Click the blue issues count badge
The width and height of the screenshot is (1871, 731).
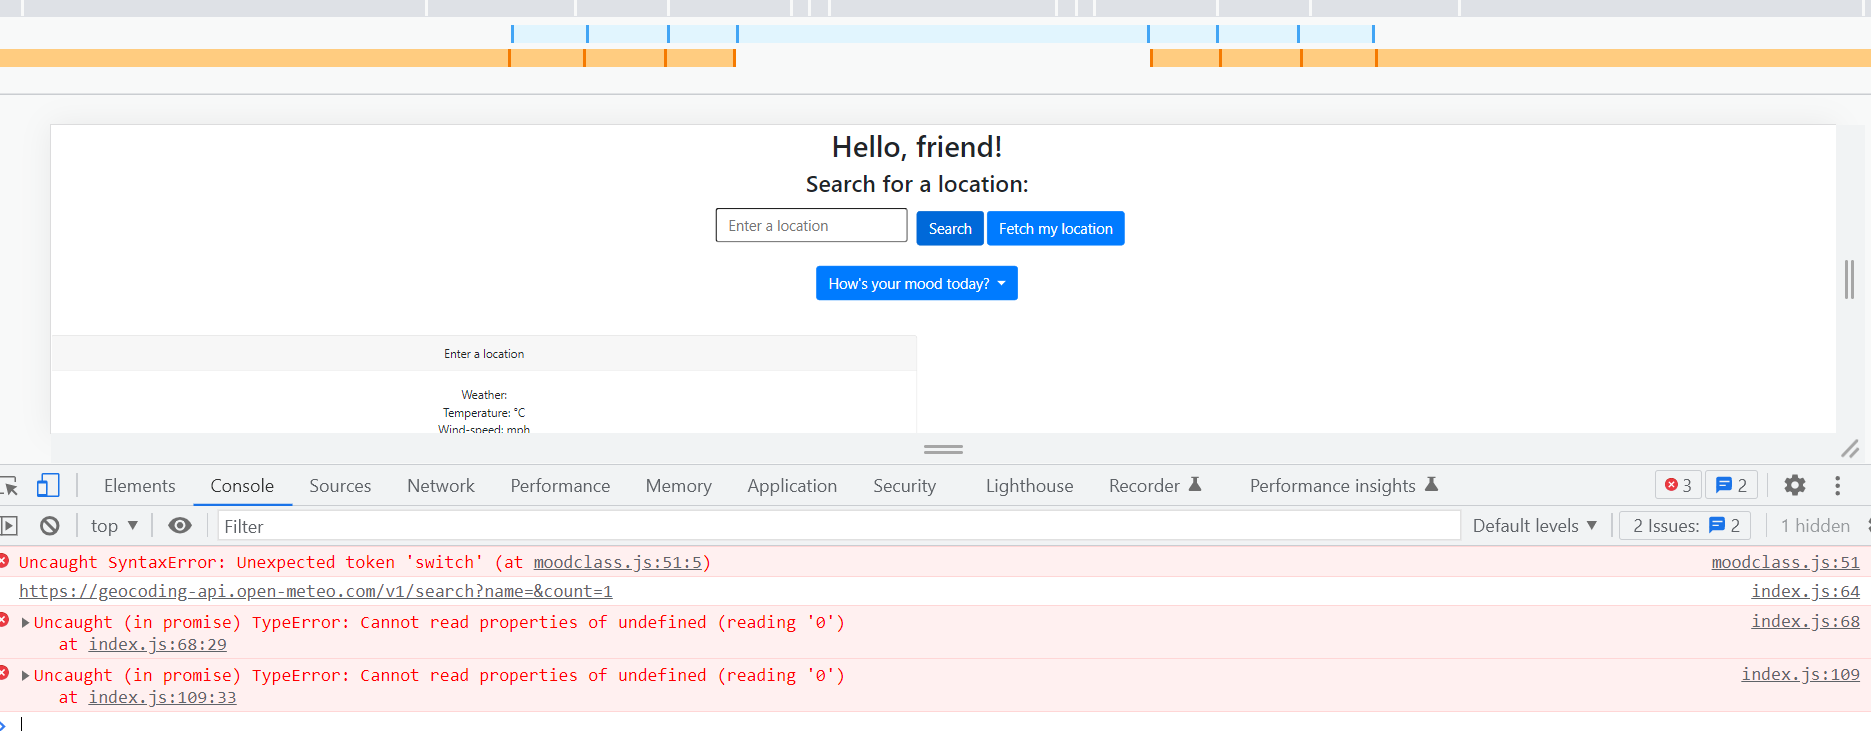tap(1731, 486)
